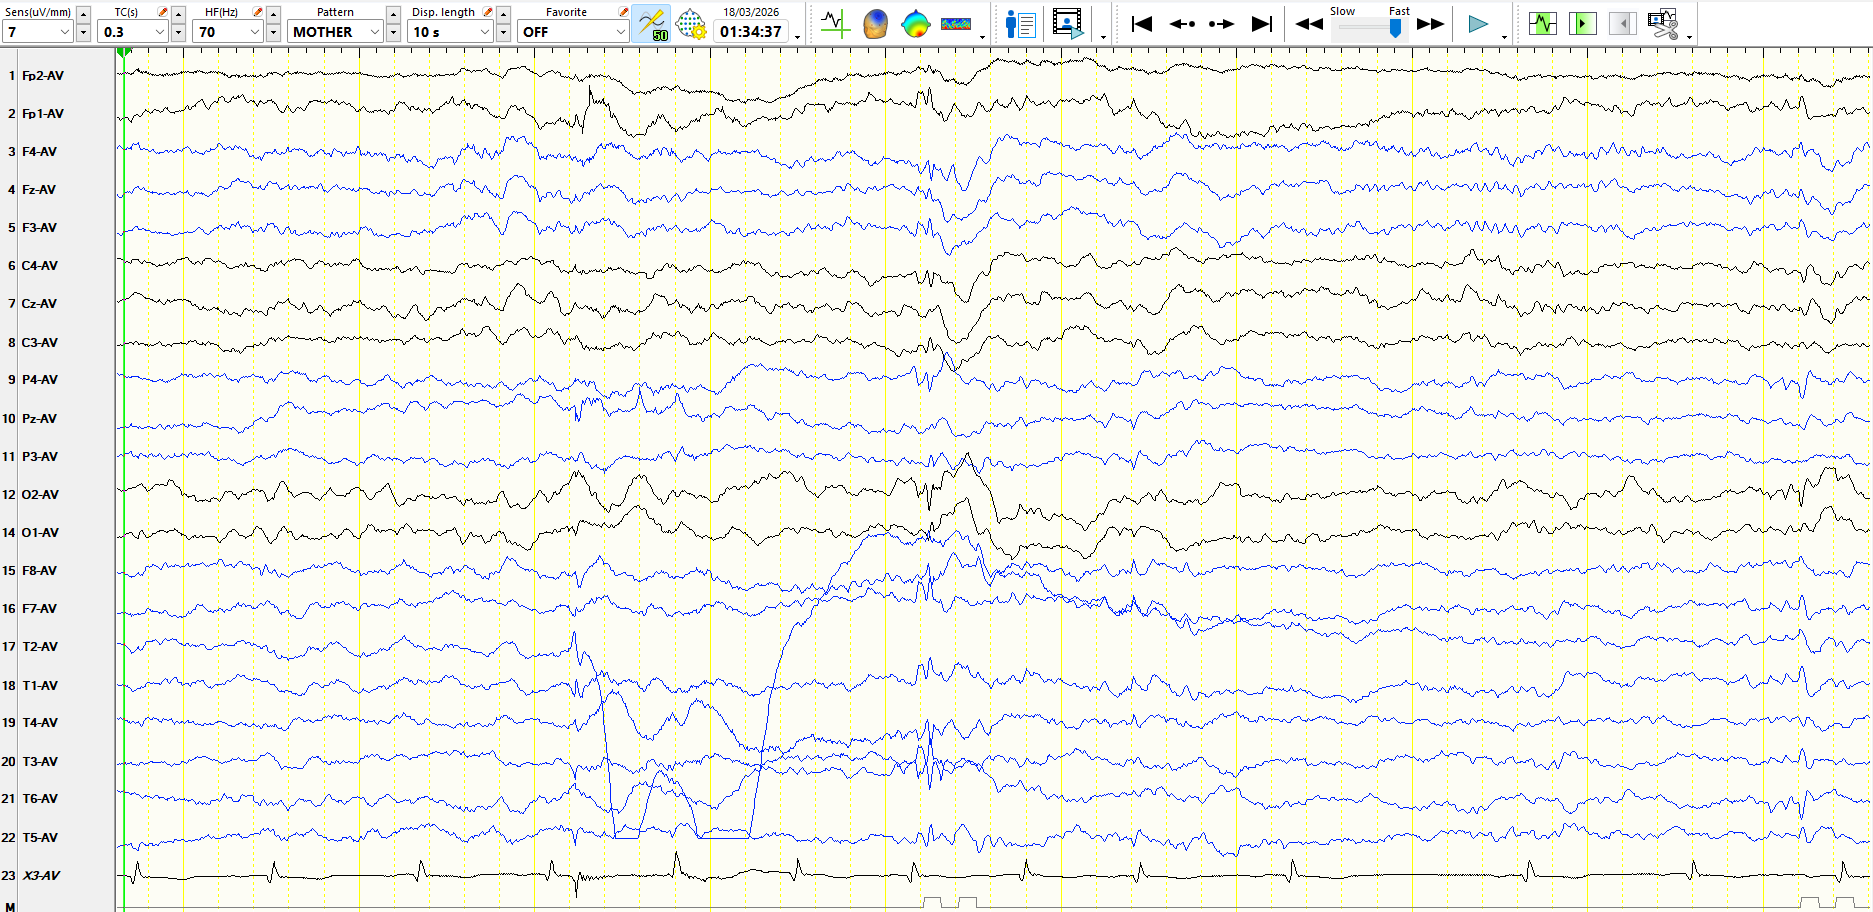Activate the waveform cursor measurement tool
This screenshot has width=1873, height=912.
tap(835, 24)
